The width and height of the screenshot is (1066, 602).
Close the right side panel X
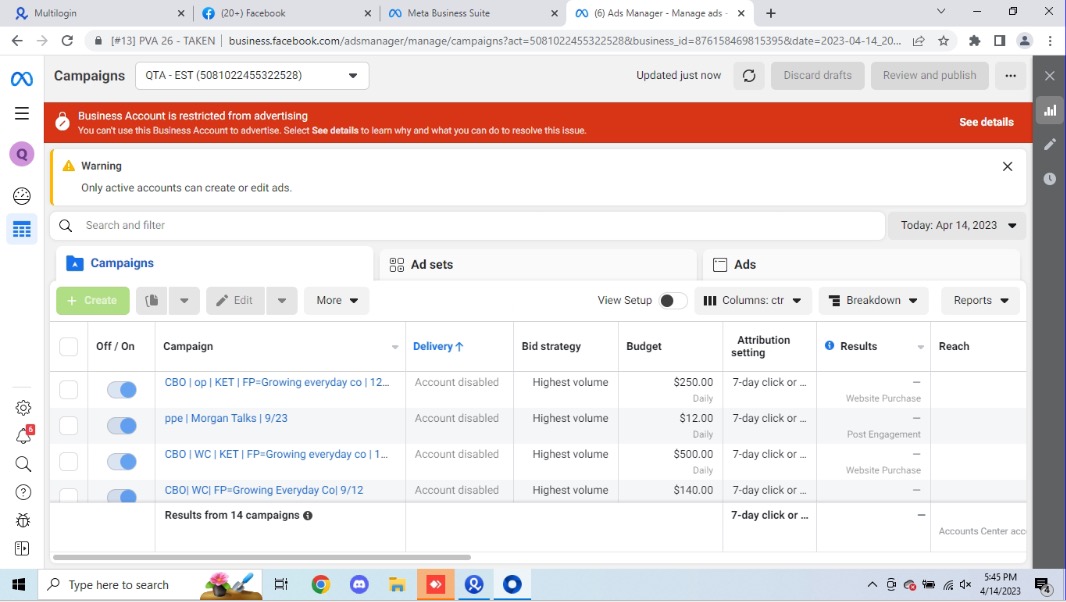pos(1050,76)
